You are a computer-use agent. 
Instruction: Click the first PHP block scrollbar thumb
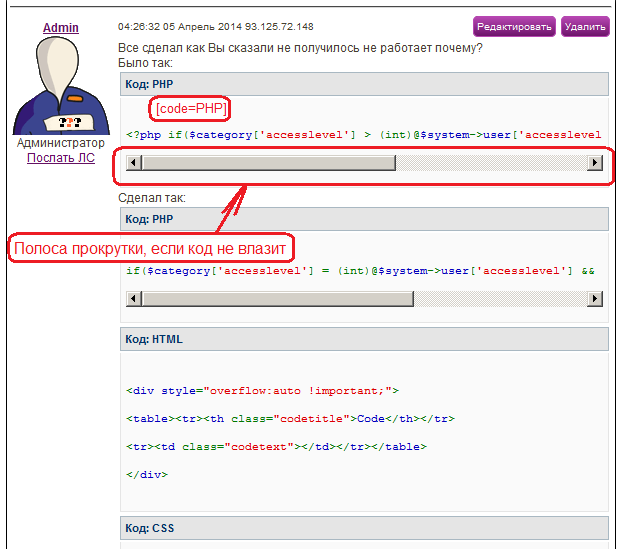tap(269, 163)
